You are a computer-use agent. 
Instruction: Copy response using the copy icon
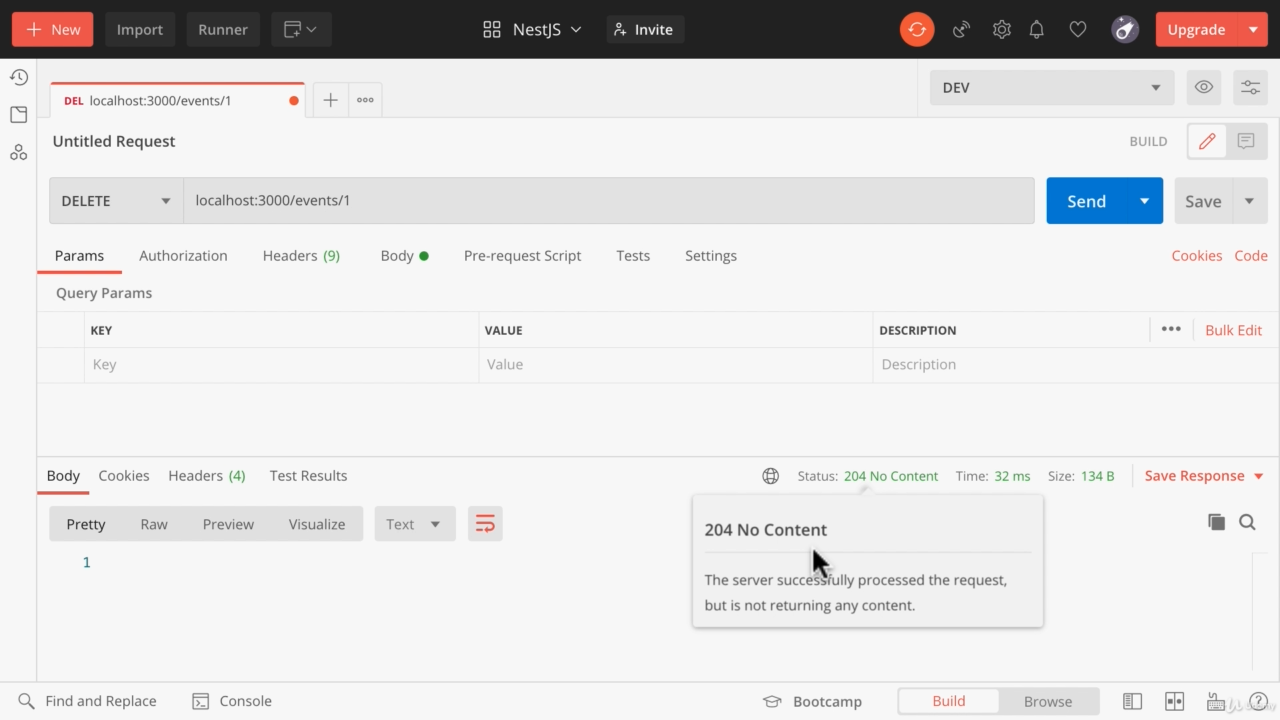tap(1216, 522)
